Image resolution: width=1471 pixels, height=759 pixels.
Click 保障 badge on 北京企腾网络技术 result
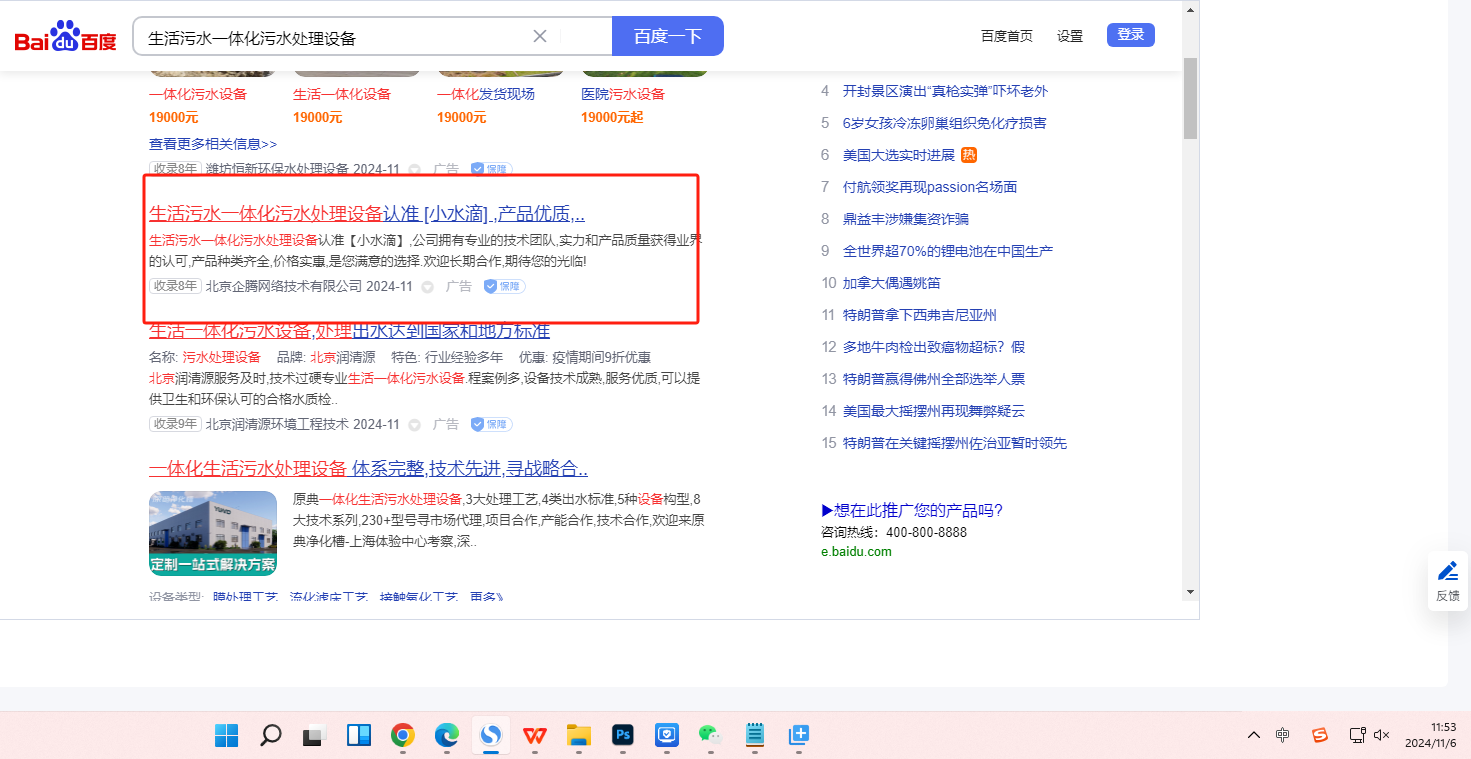click(x=504, y=287)
